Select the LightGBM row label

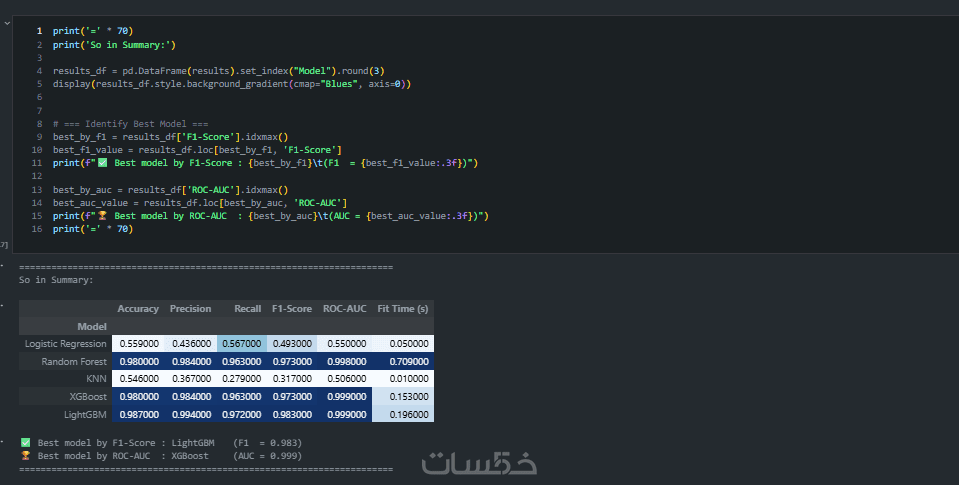(85, 415)
